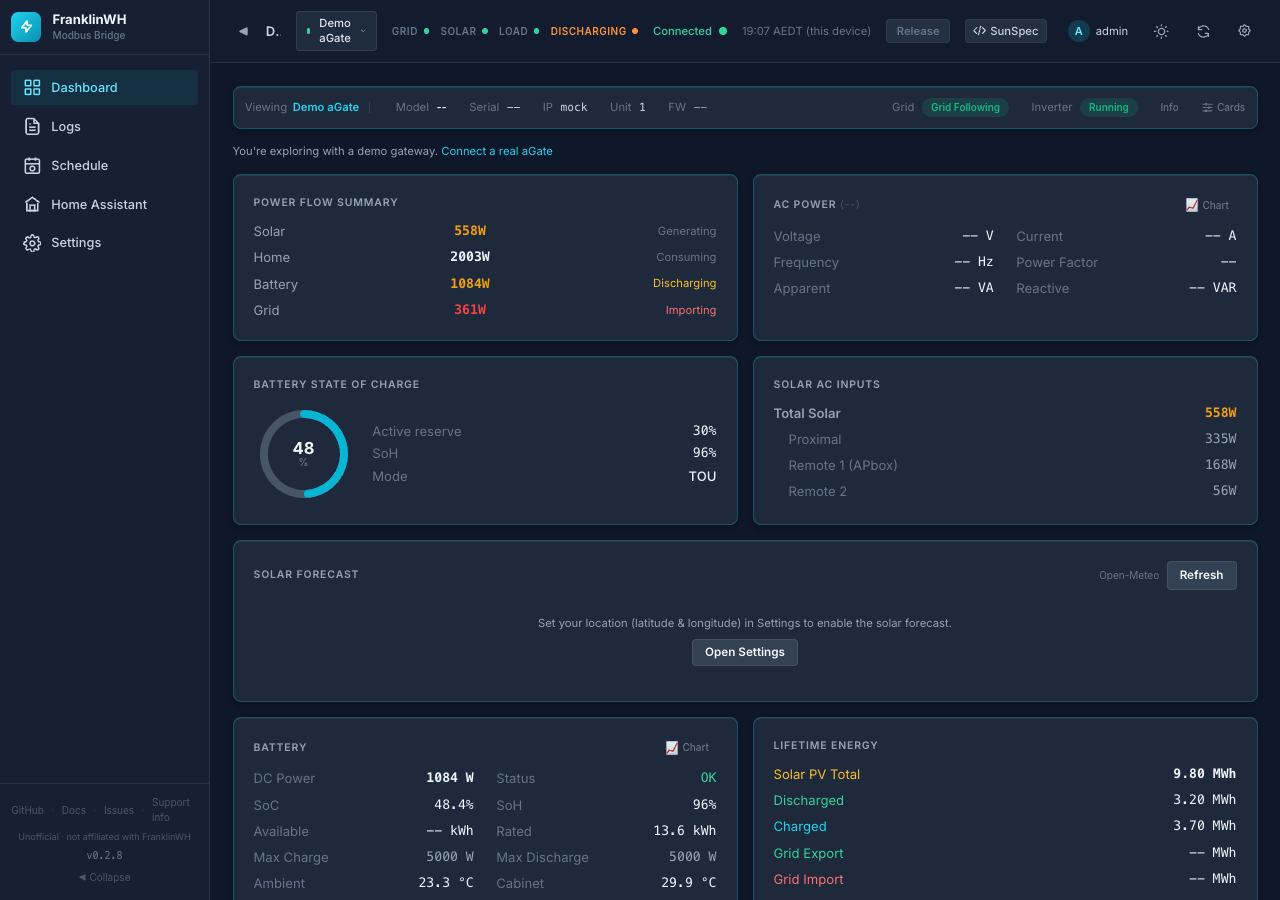Click the v0.2.8 version text
Image resolution: width=1280 pixels, height=900 pixels.
click(x=104, y=856)
